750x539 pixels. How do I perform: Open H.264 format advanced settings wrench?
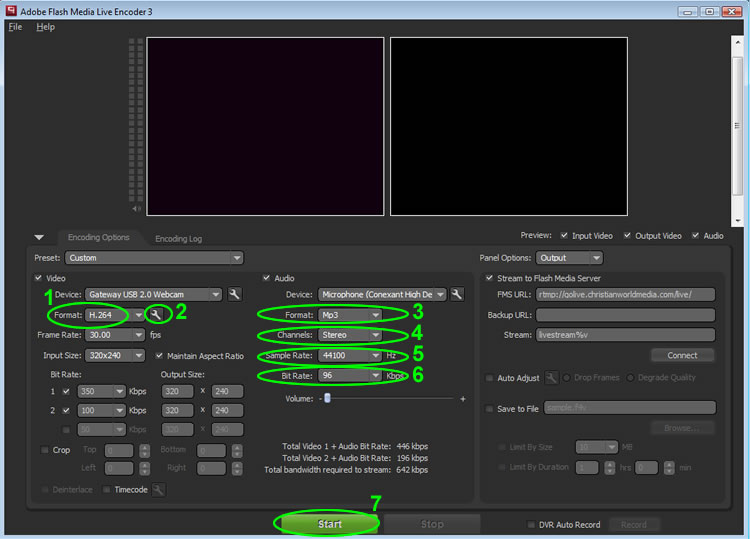pos(156,315)
